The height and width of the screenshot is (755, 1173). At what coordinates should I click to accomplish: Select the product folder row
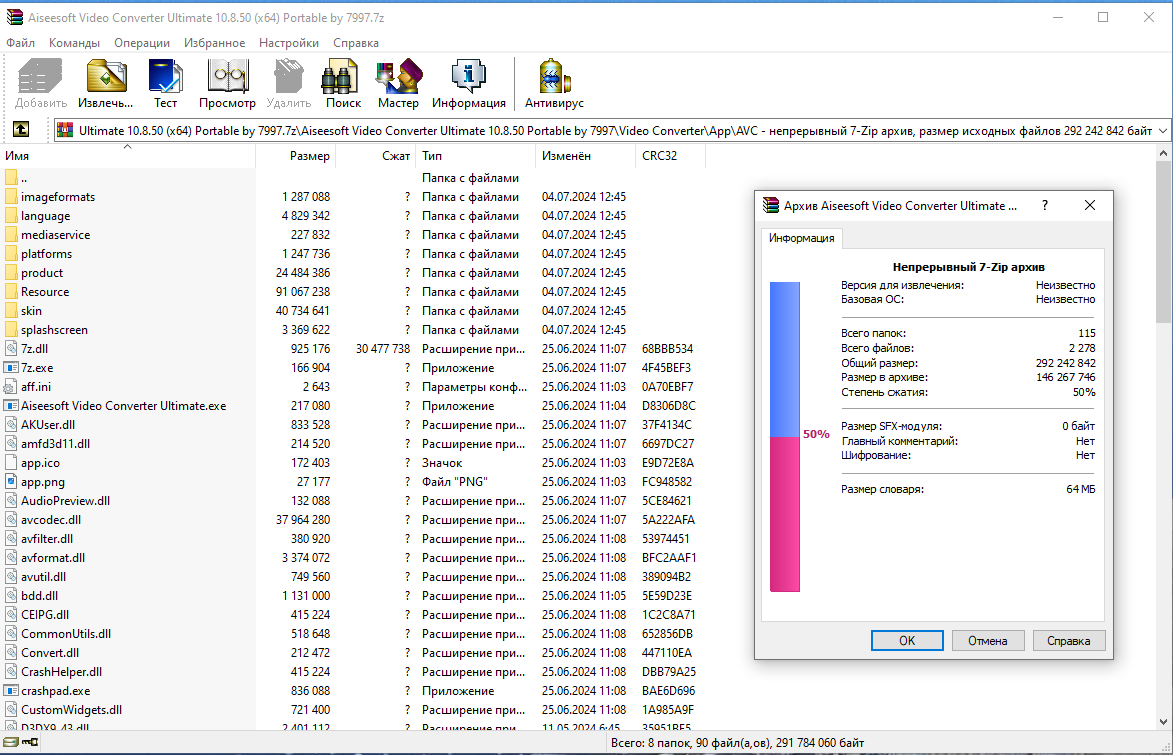(x=352, y=273)
